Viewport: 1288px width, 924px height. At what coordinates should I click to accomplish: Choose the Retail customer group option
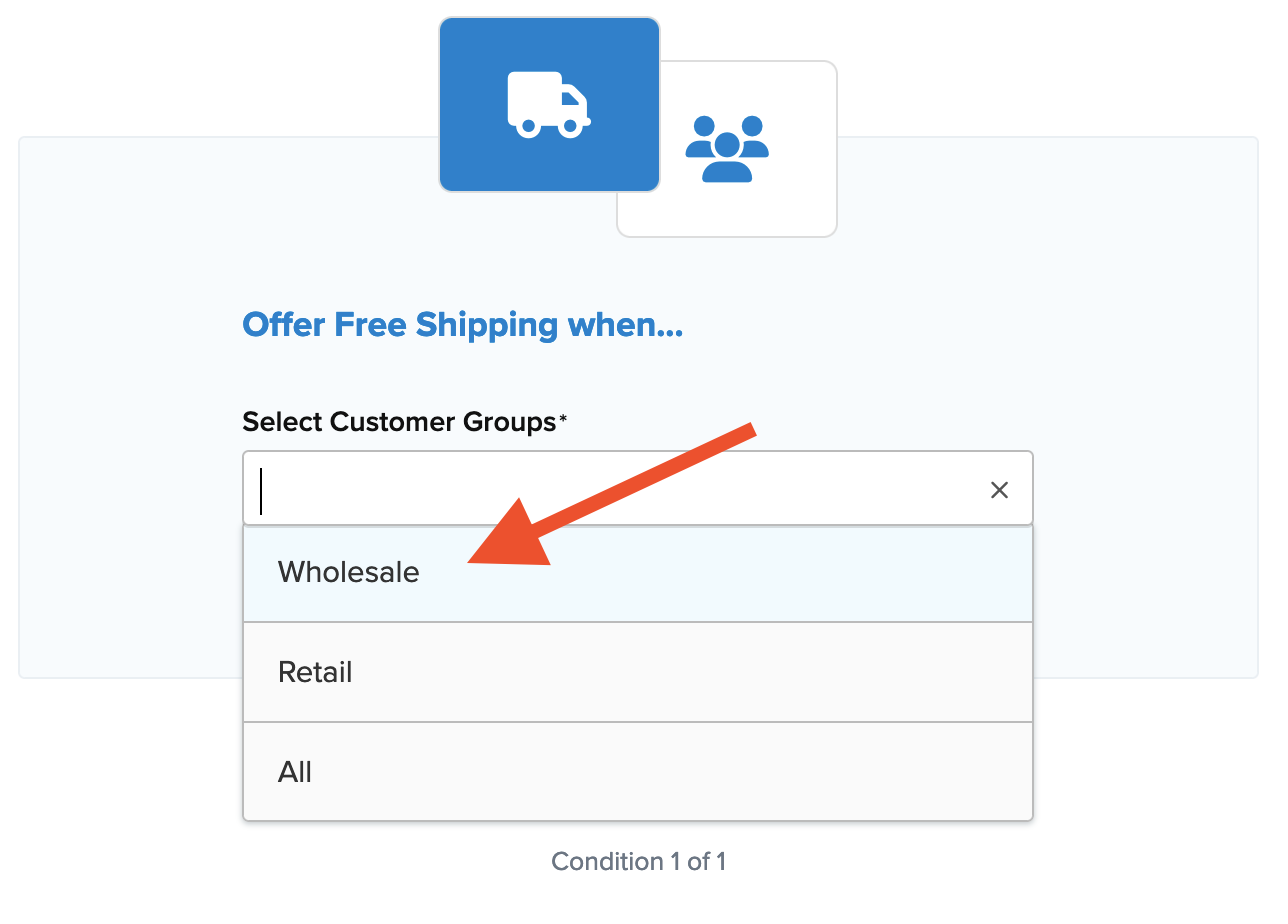click(637, 672)
